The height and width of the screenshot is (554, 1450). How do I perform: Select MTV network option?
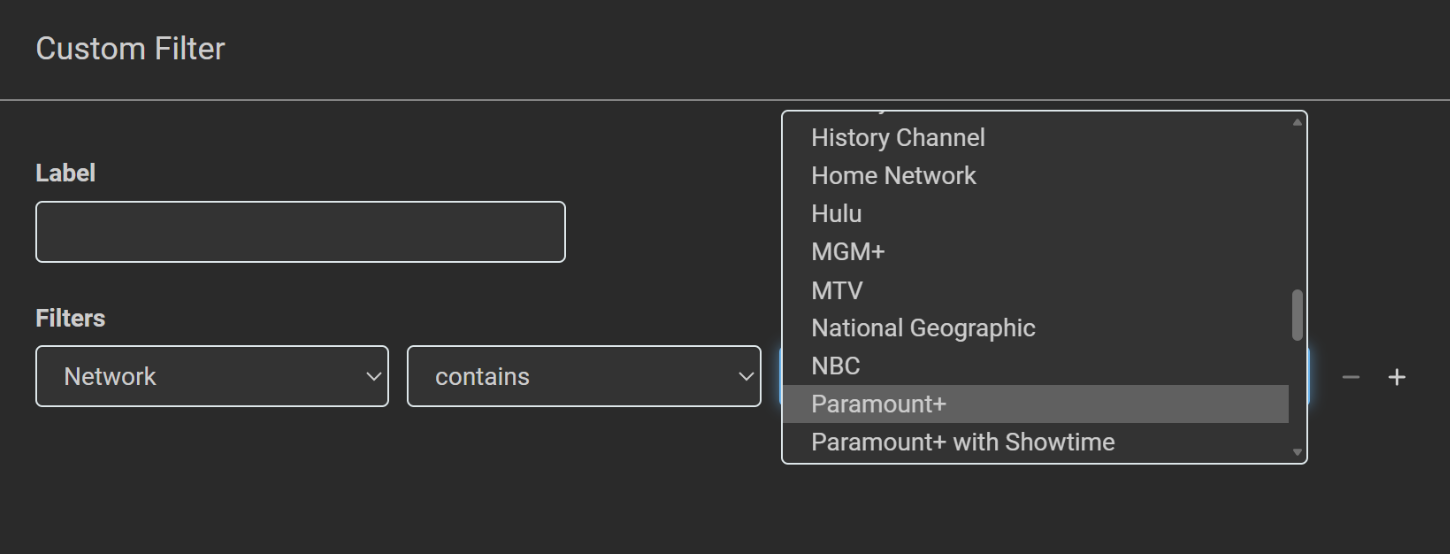point(837,290)
